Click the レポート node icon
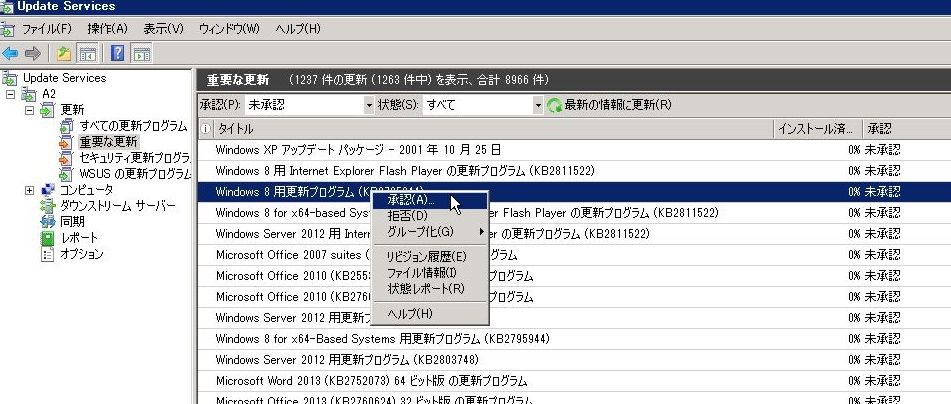 (47, 238)
